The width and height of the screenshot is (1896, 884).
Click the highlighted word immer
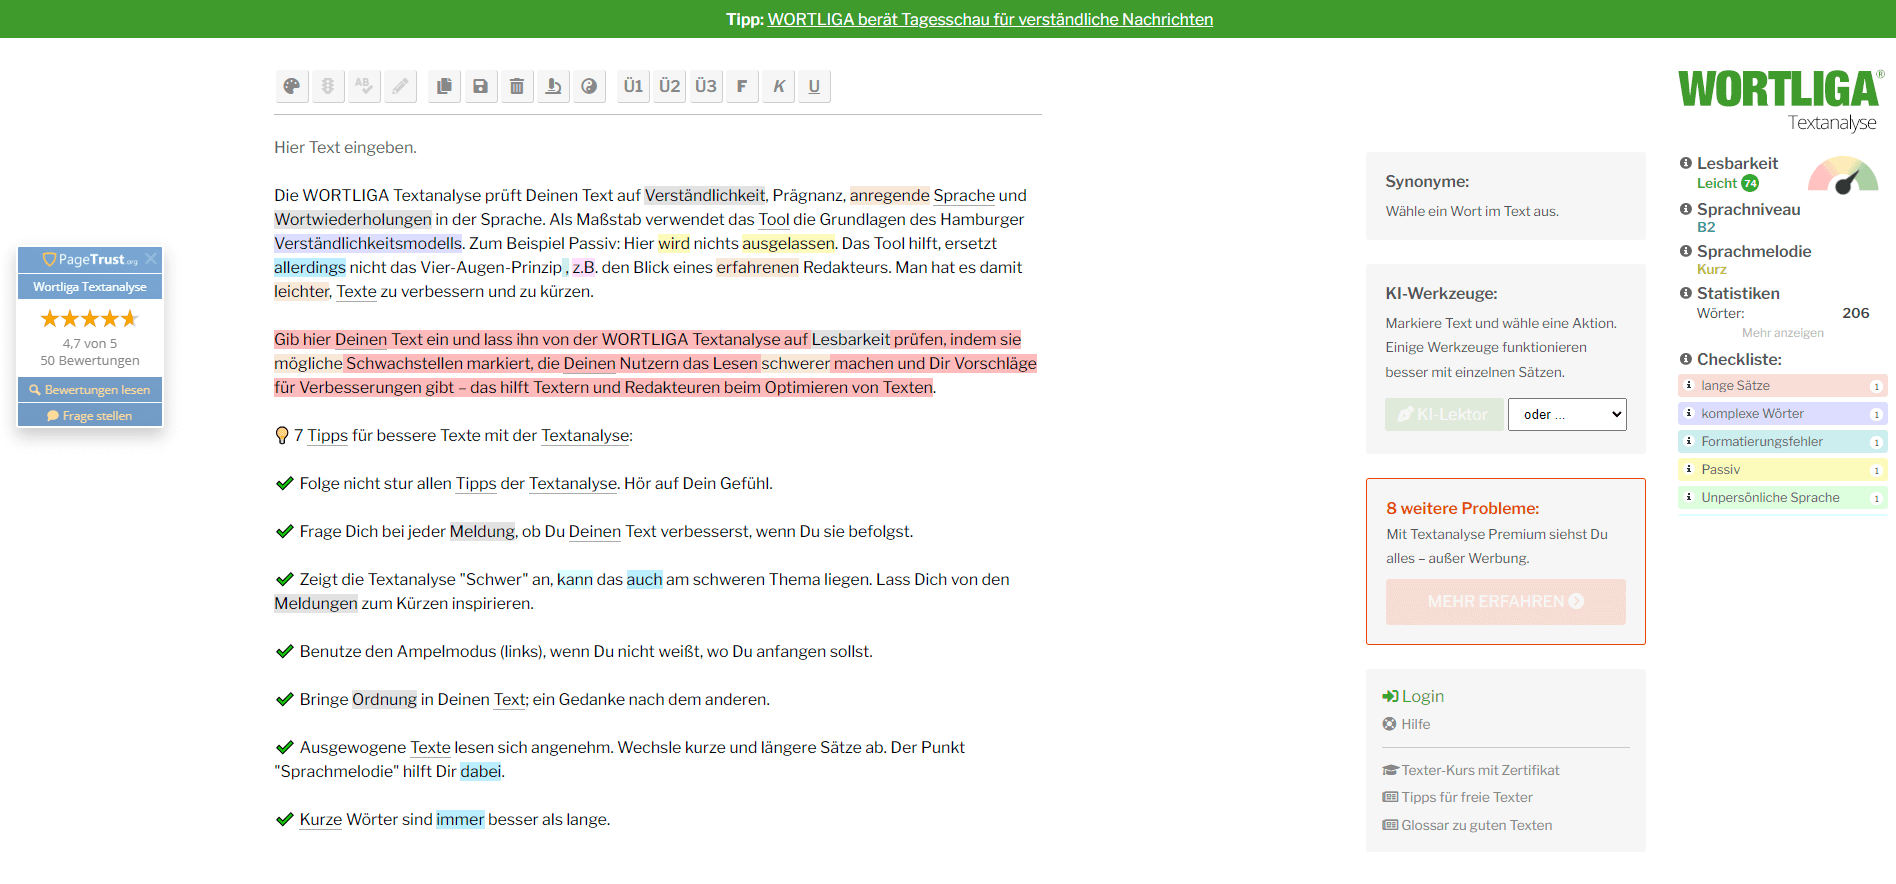tap(460, 819)
